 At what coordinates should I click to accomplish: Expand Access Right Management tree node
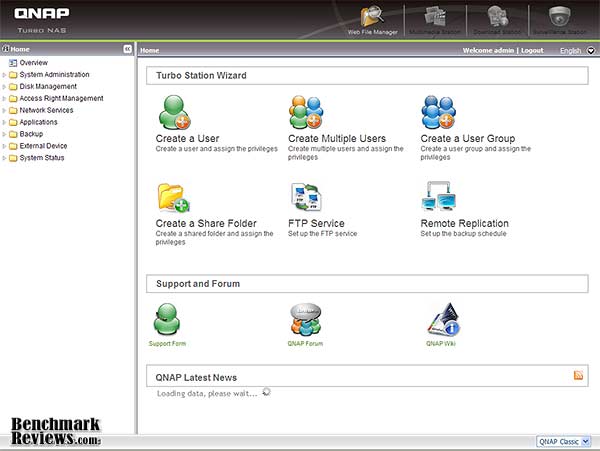[x=4, y=99]
